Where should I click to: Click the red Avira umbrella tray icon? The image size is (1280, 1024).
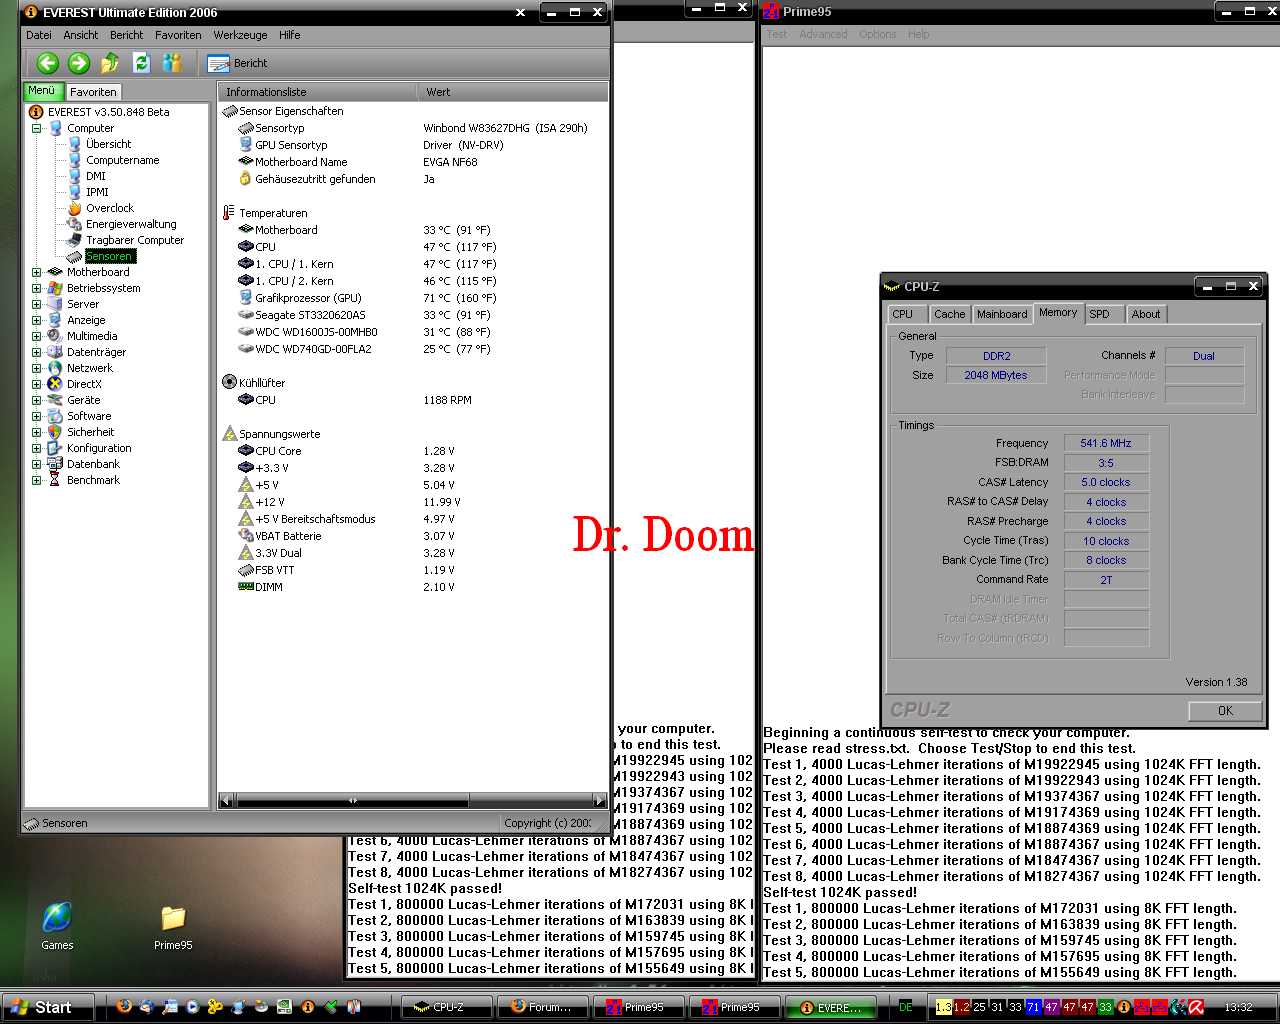click(1196, 1007)
